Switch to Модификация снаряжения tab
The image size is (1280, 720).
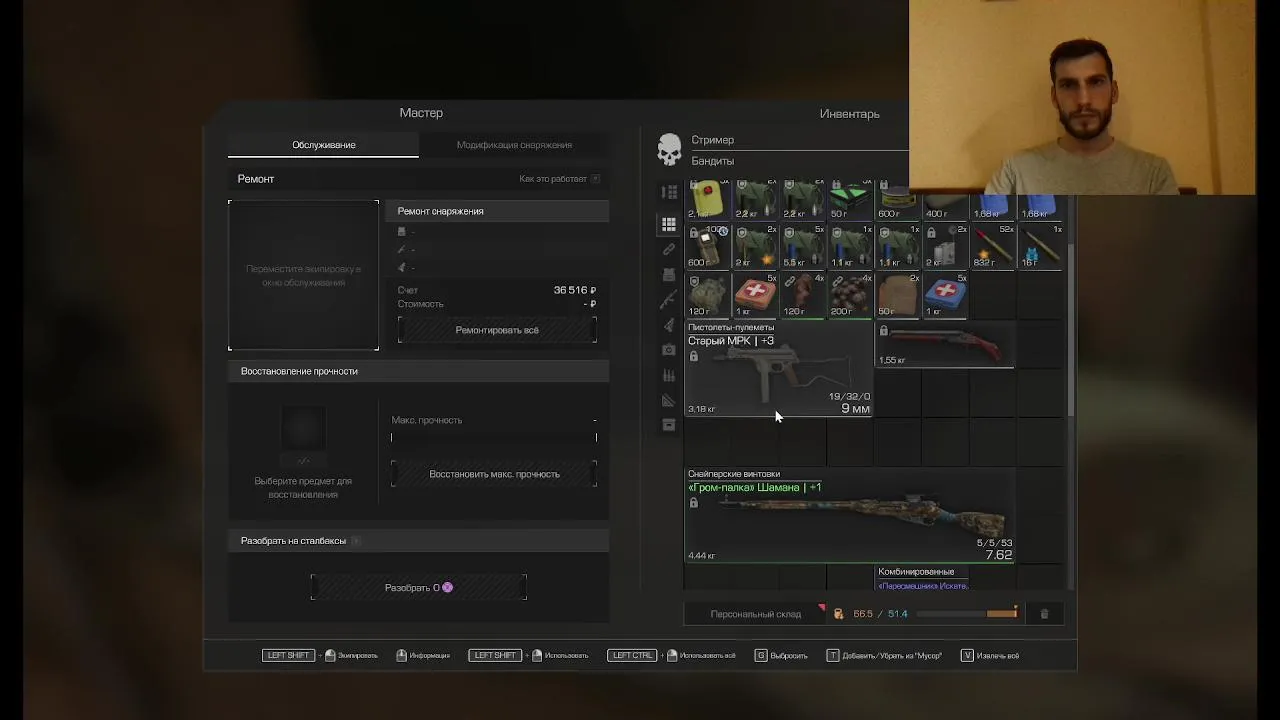514,145
